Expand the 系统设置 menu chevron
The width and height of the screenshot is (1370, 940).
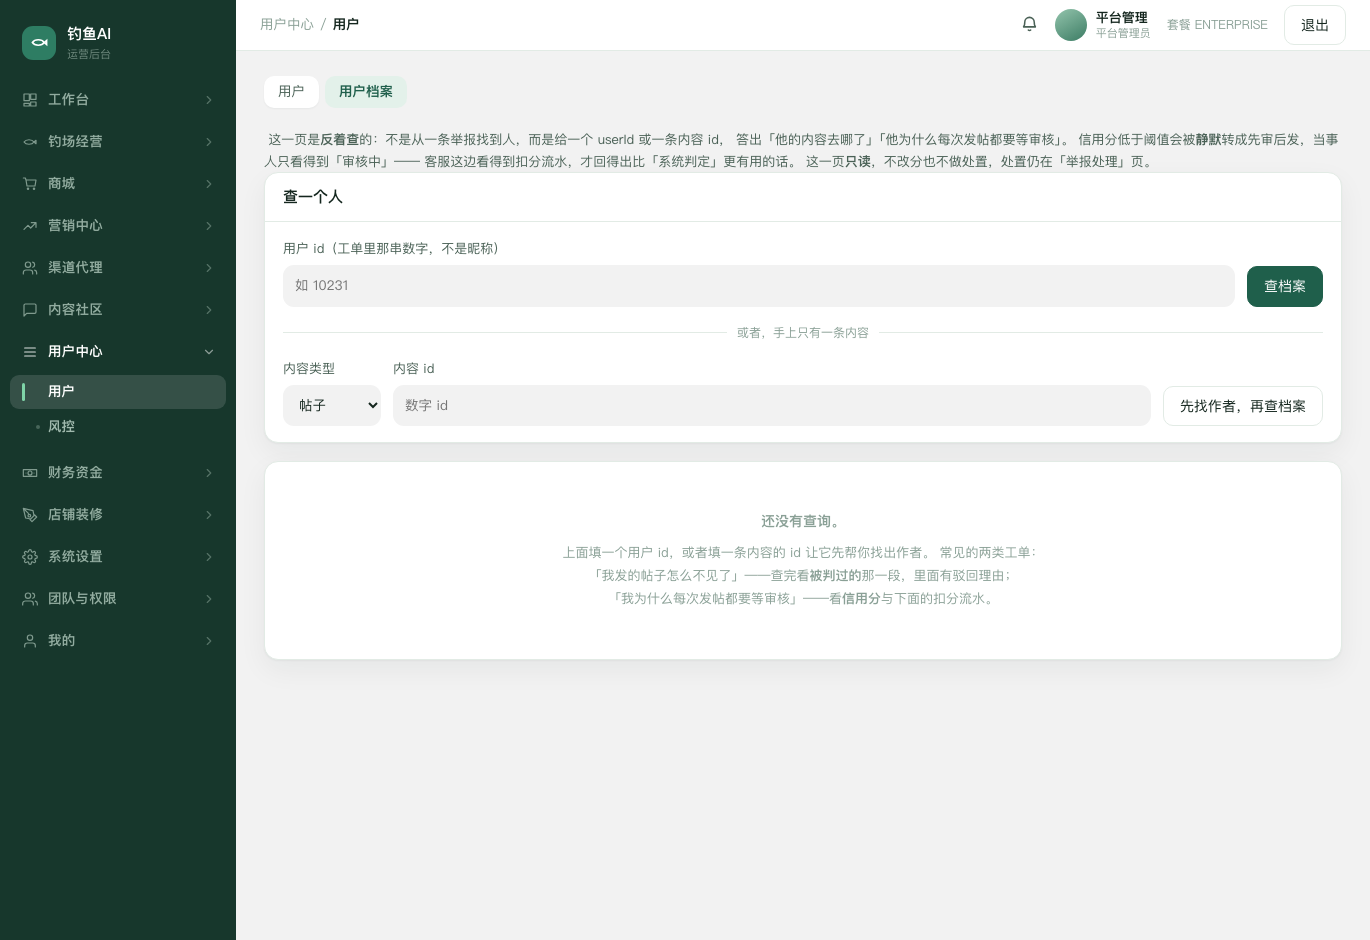(209, 557)
